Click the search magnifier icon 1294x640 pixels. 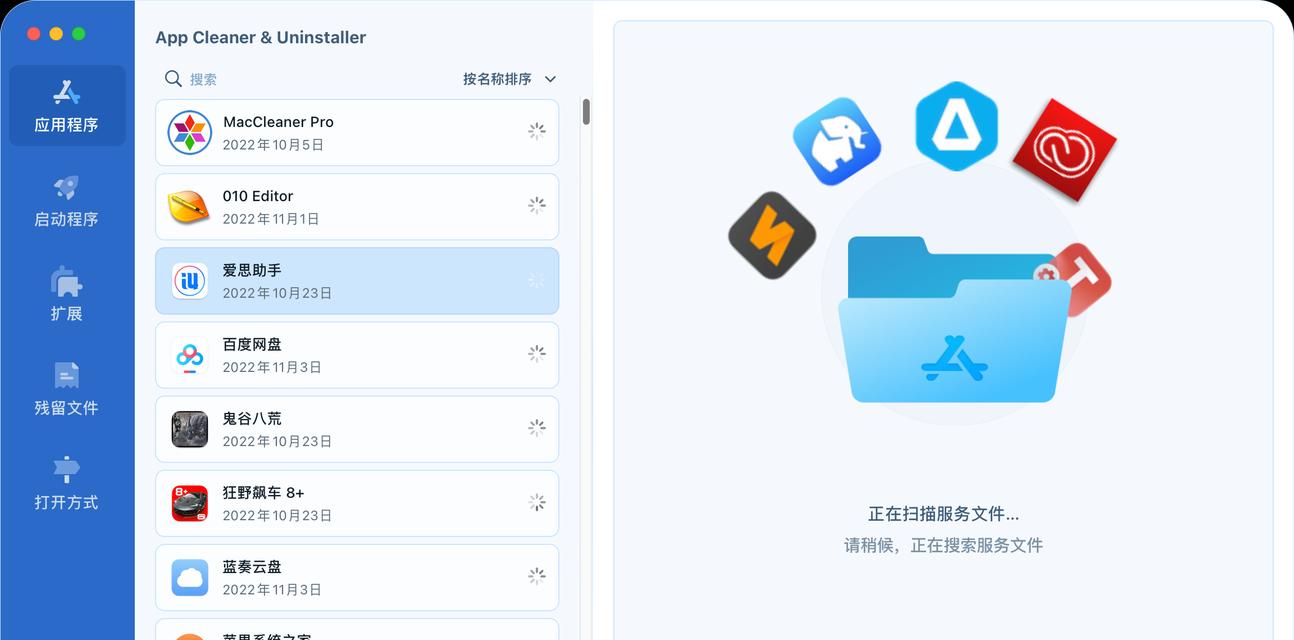(x=173, y=78)
